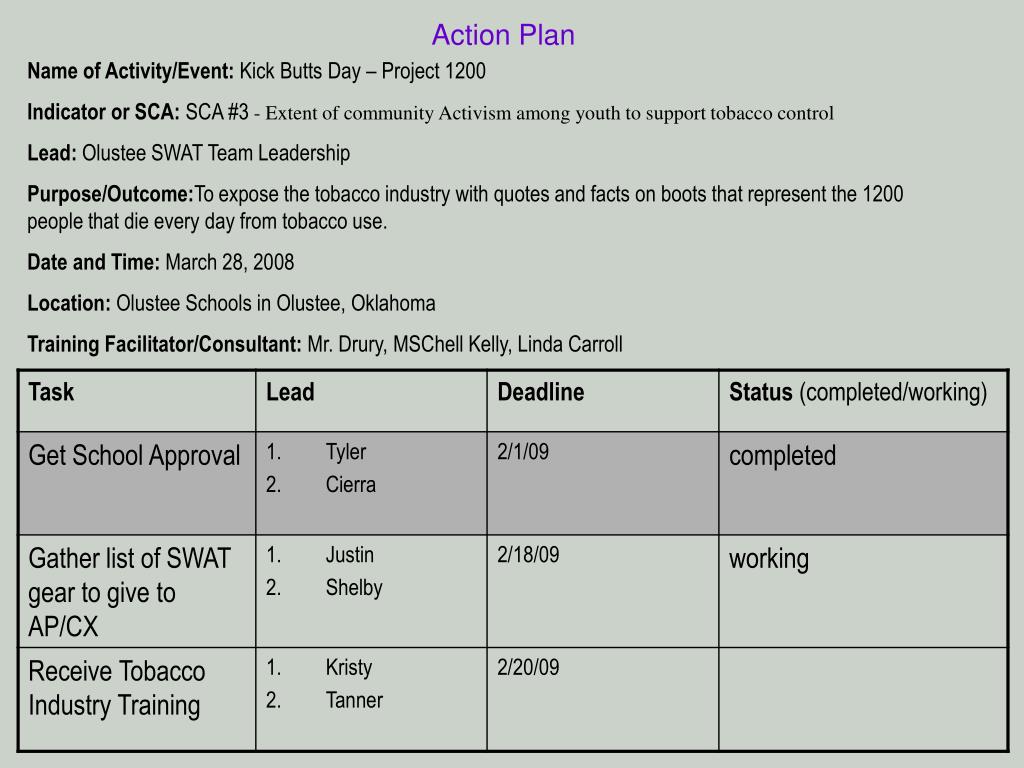Select the 2/20/09 deadline cell
The height and width of the screenshot is (768, 1024).
point(528,668)
